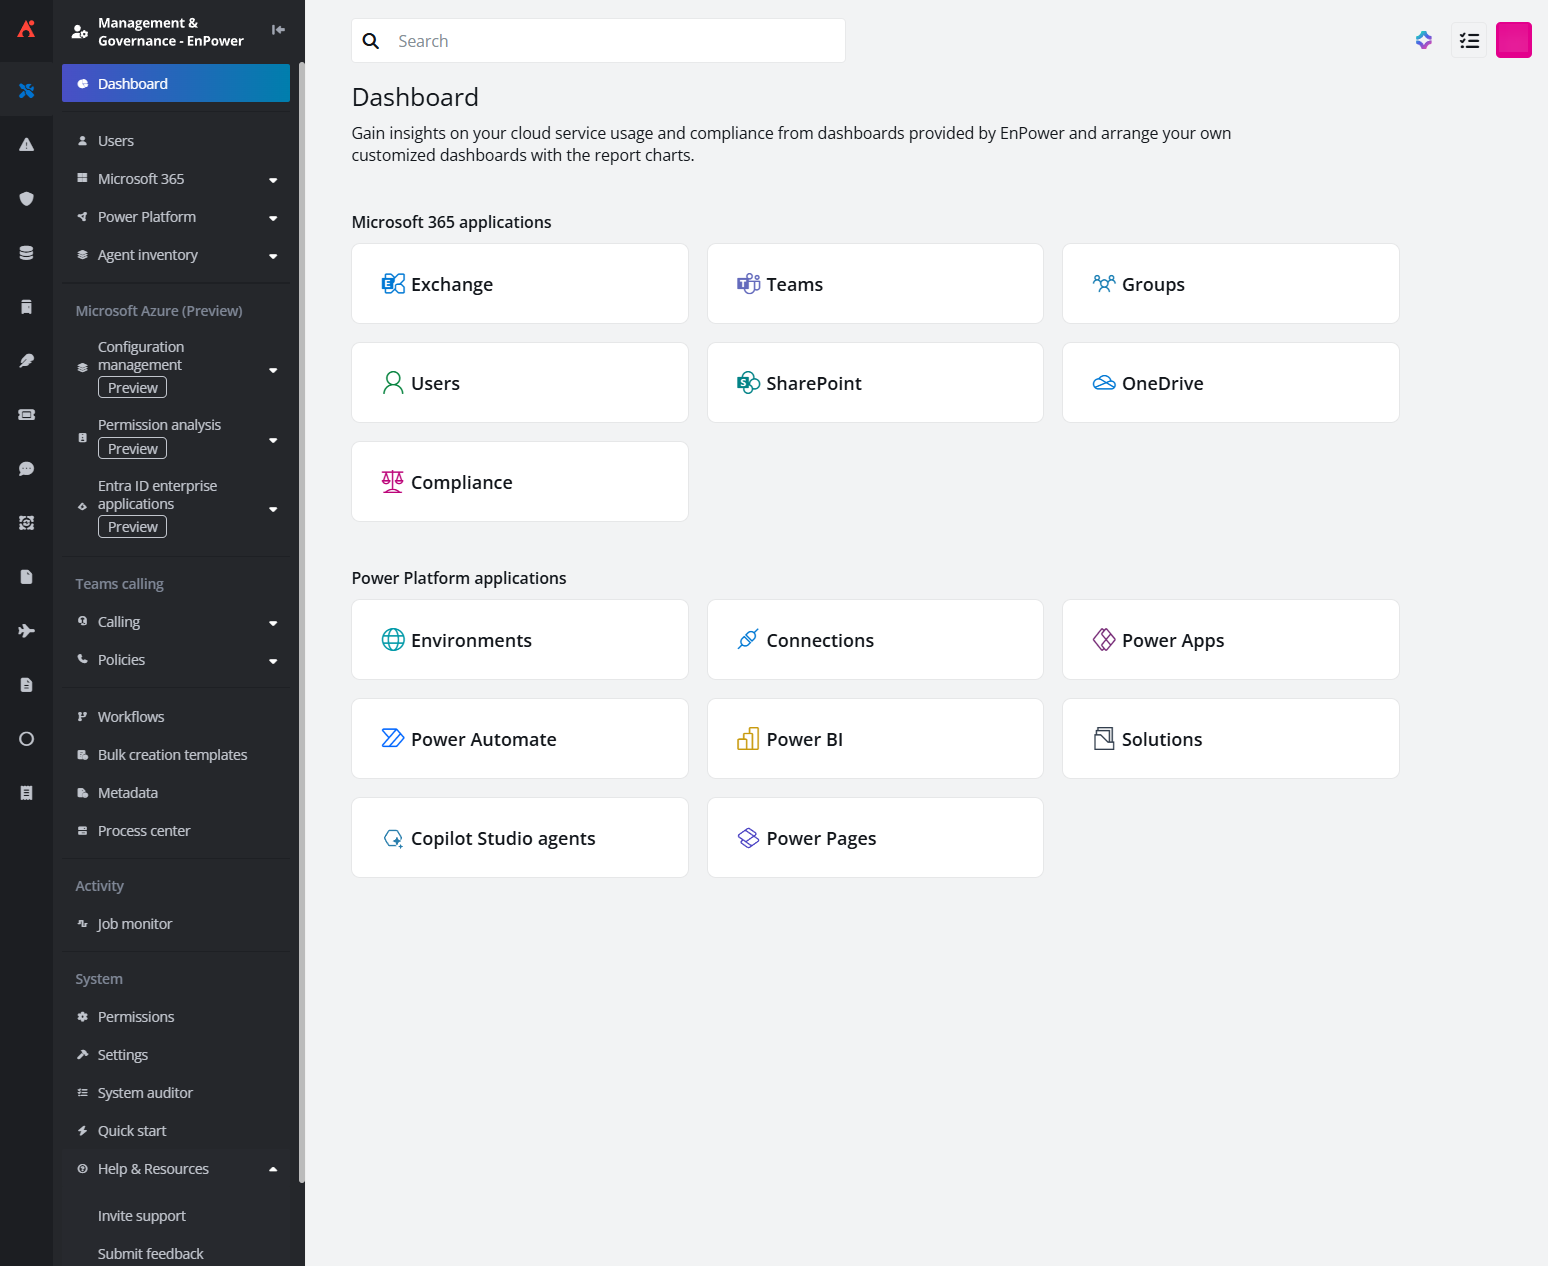Select the shield icon in left rail
Image resolution: width=1548 pixels, height=1266 pixels.
coord(27,199)
